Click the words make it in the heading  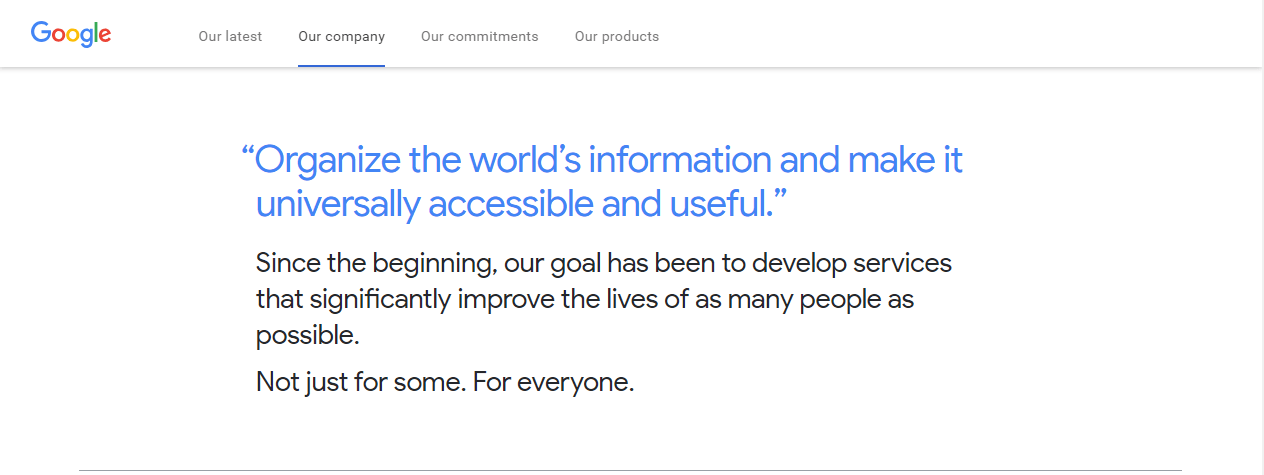click(905, 160)
